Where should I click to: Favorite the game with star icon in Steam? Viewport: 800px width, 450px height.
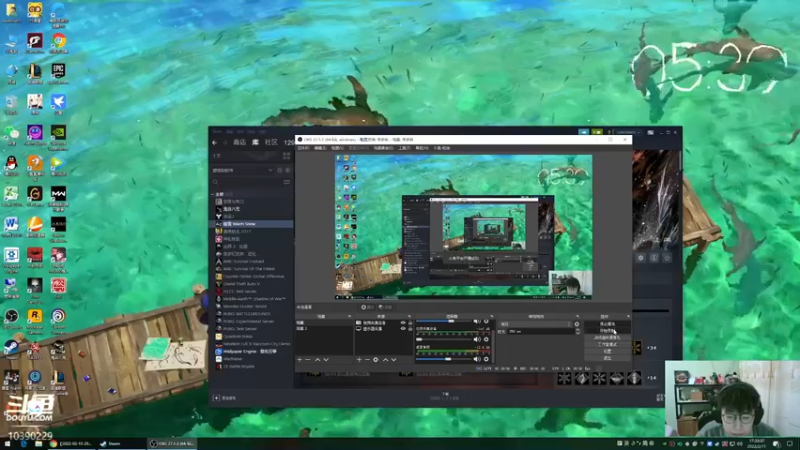click(667, 258)
